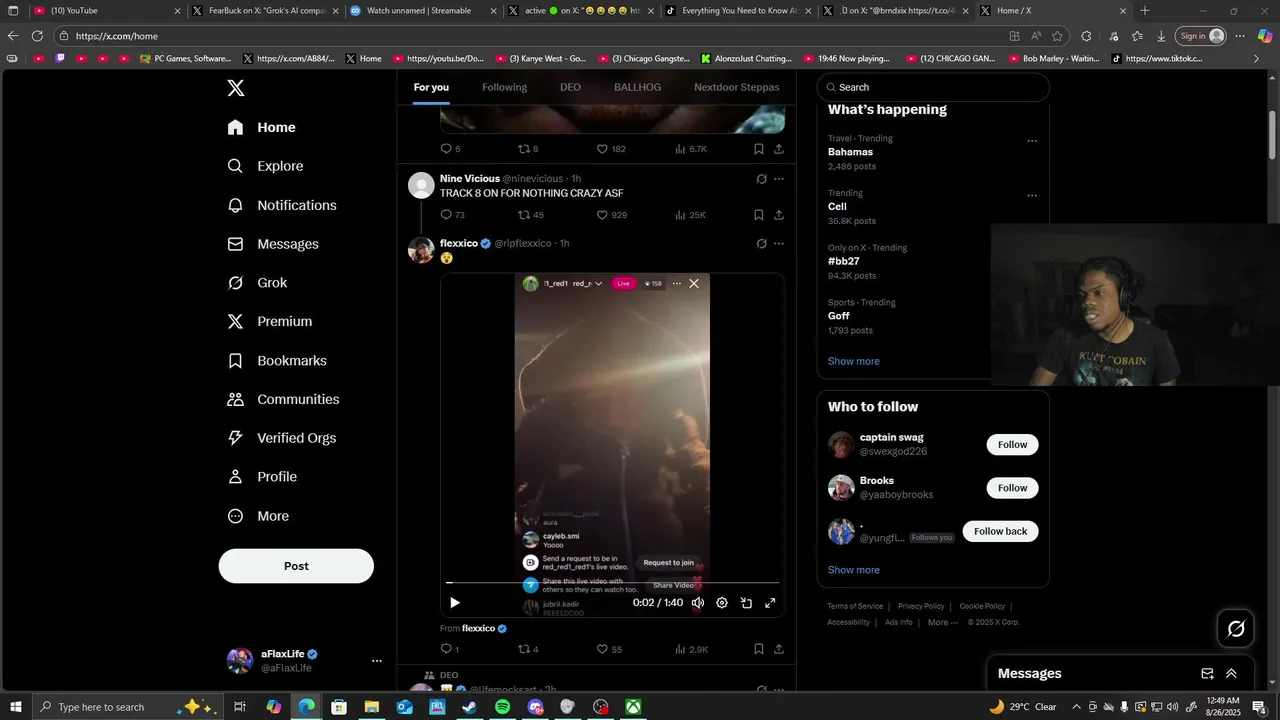Open Steam from the taskbar

pos(470,707)
